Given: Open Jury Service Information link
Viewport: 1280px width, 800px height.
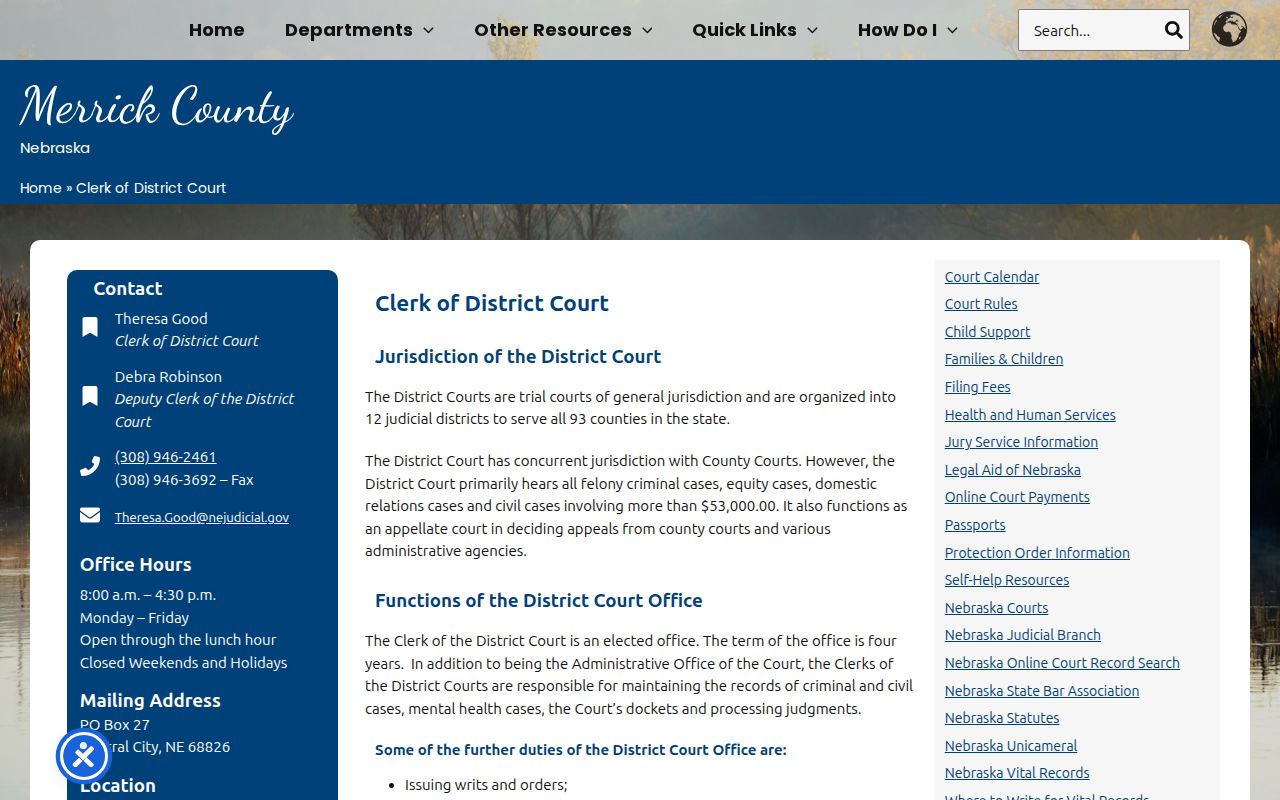Looking at the screenshot, I should [x=1021, y=442].
